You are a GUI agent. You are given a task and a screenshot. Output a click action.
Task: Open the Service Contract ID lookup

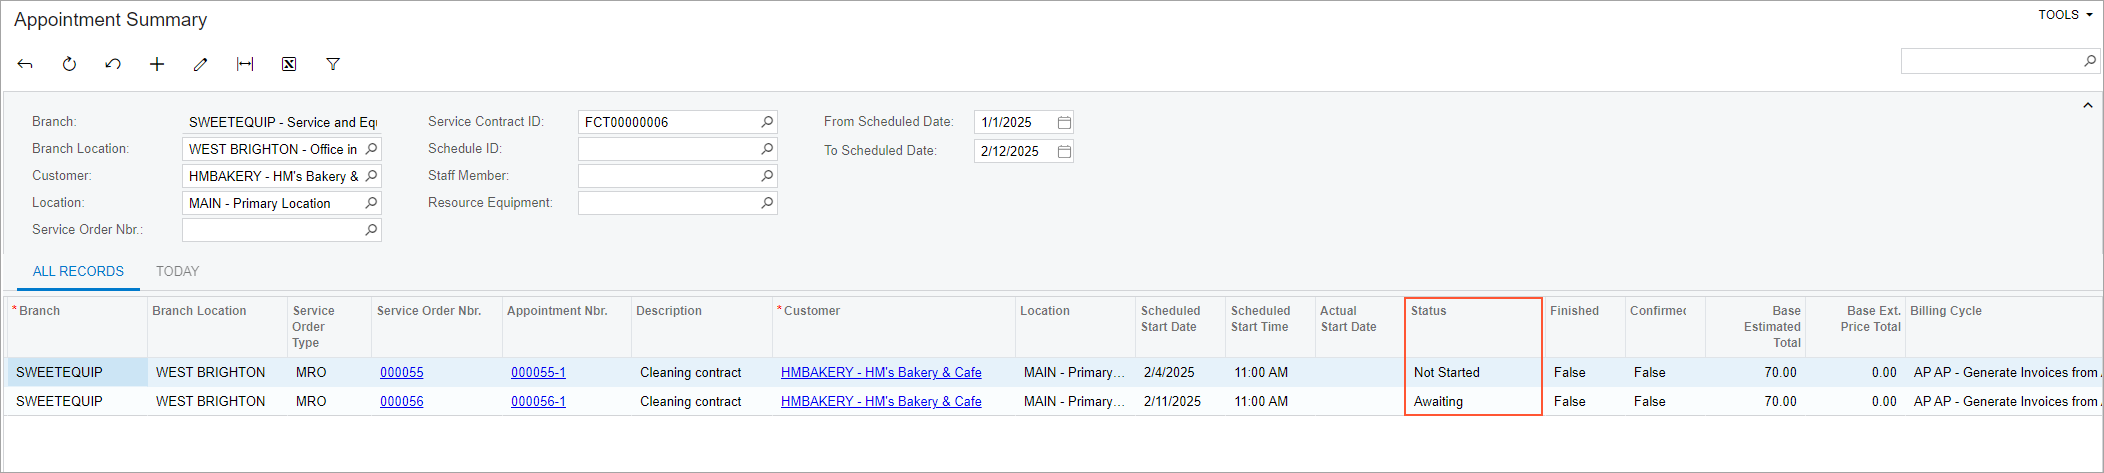tap(767, 122)
